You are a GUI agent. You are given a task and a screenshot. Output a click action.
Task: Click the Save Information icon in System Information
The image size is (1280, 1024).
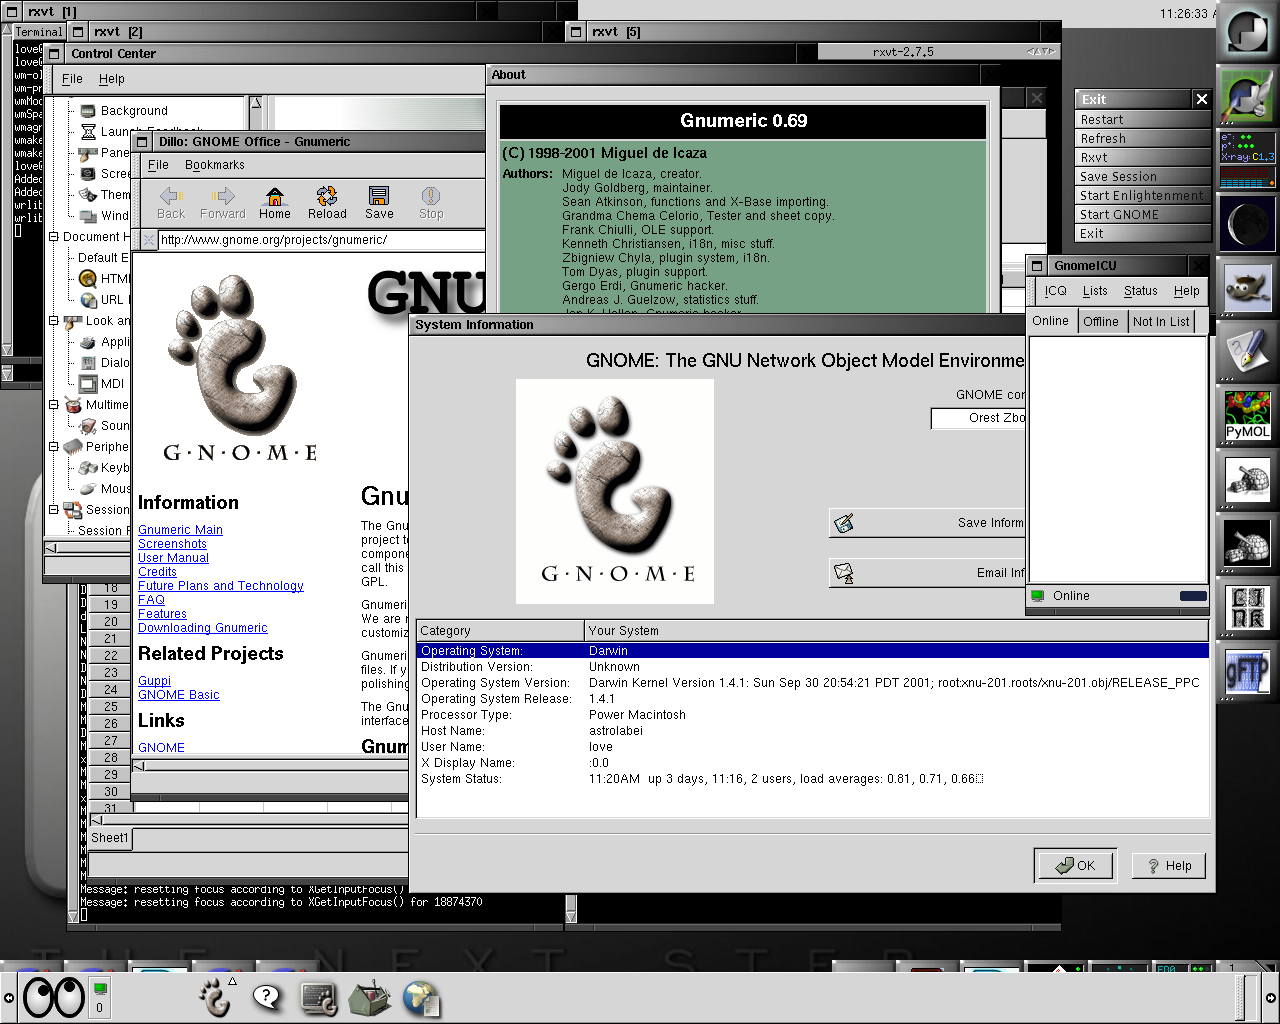pos(844,523)
